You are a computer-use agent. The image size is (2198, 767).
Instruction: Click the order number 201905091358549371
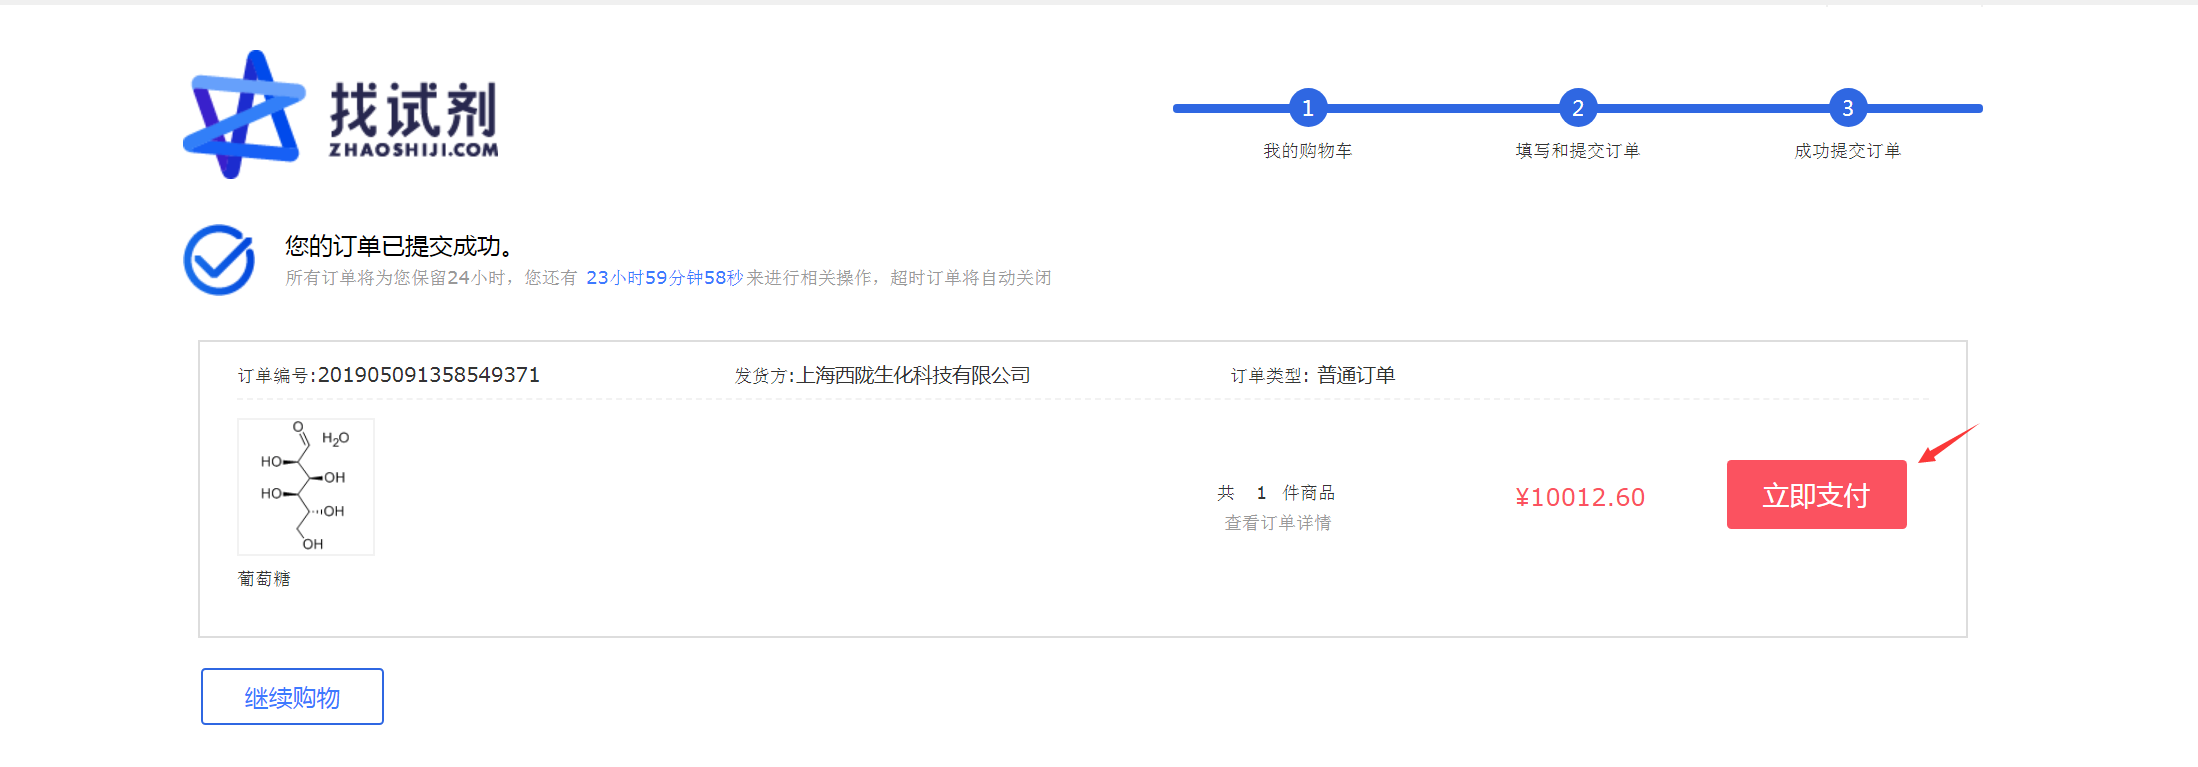(x=428, y=375)
